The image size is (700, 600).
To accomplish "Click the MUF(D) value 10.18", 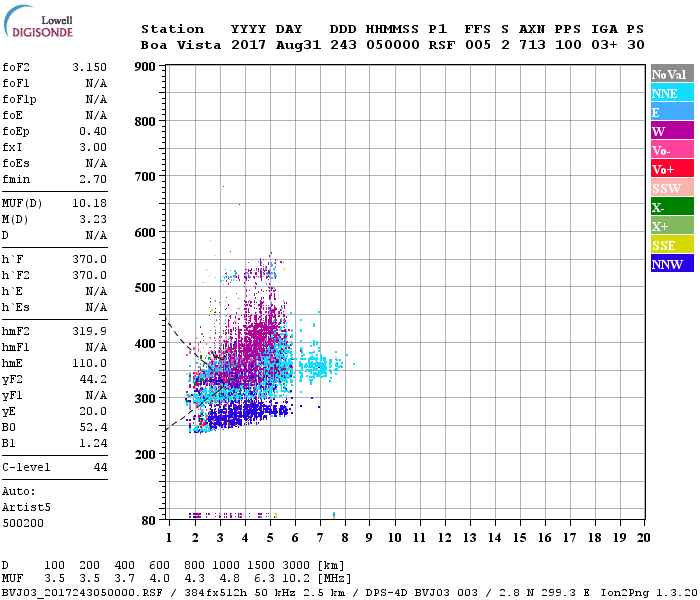I will (x=89, y=204).
